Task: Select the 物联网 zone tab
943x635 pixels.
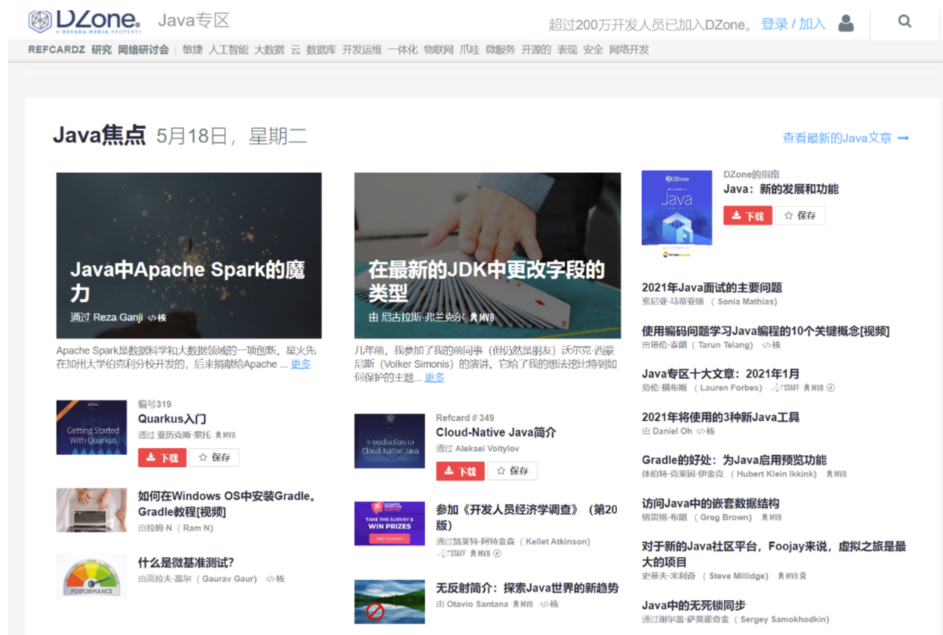Action: [x=438, y=49]
